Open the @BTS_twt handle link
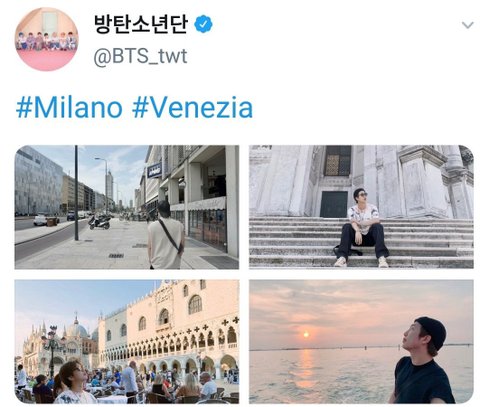 click(140, 56)
